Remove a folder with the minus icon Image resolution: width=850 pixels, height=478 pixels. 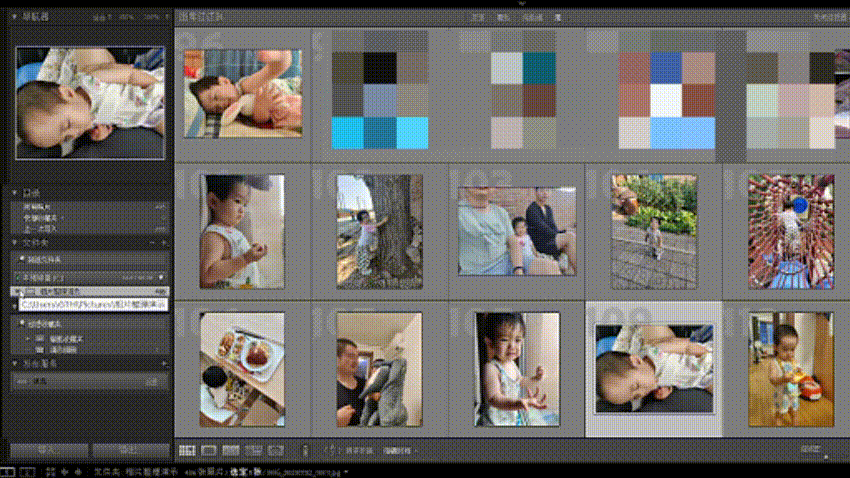[153, 243]
